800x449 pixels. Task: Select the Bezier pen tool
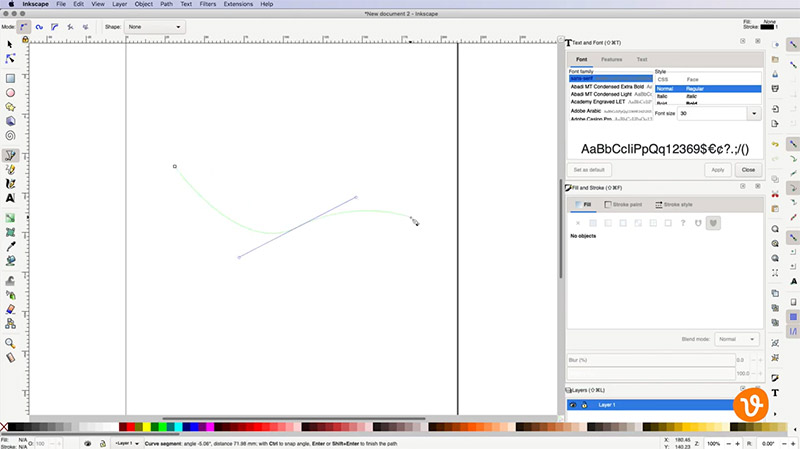point(10,155)
